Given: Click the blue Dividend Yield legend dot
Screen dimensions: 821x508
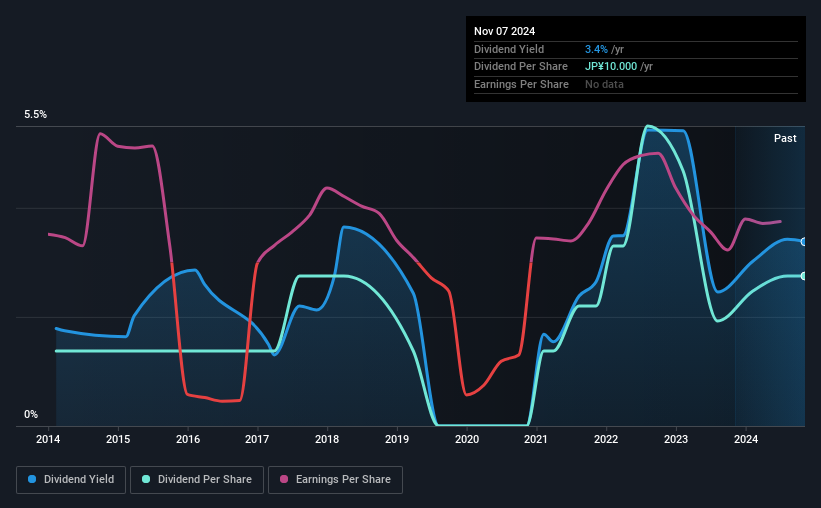Looking at the screenshot, I should pos(32,479).
